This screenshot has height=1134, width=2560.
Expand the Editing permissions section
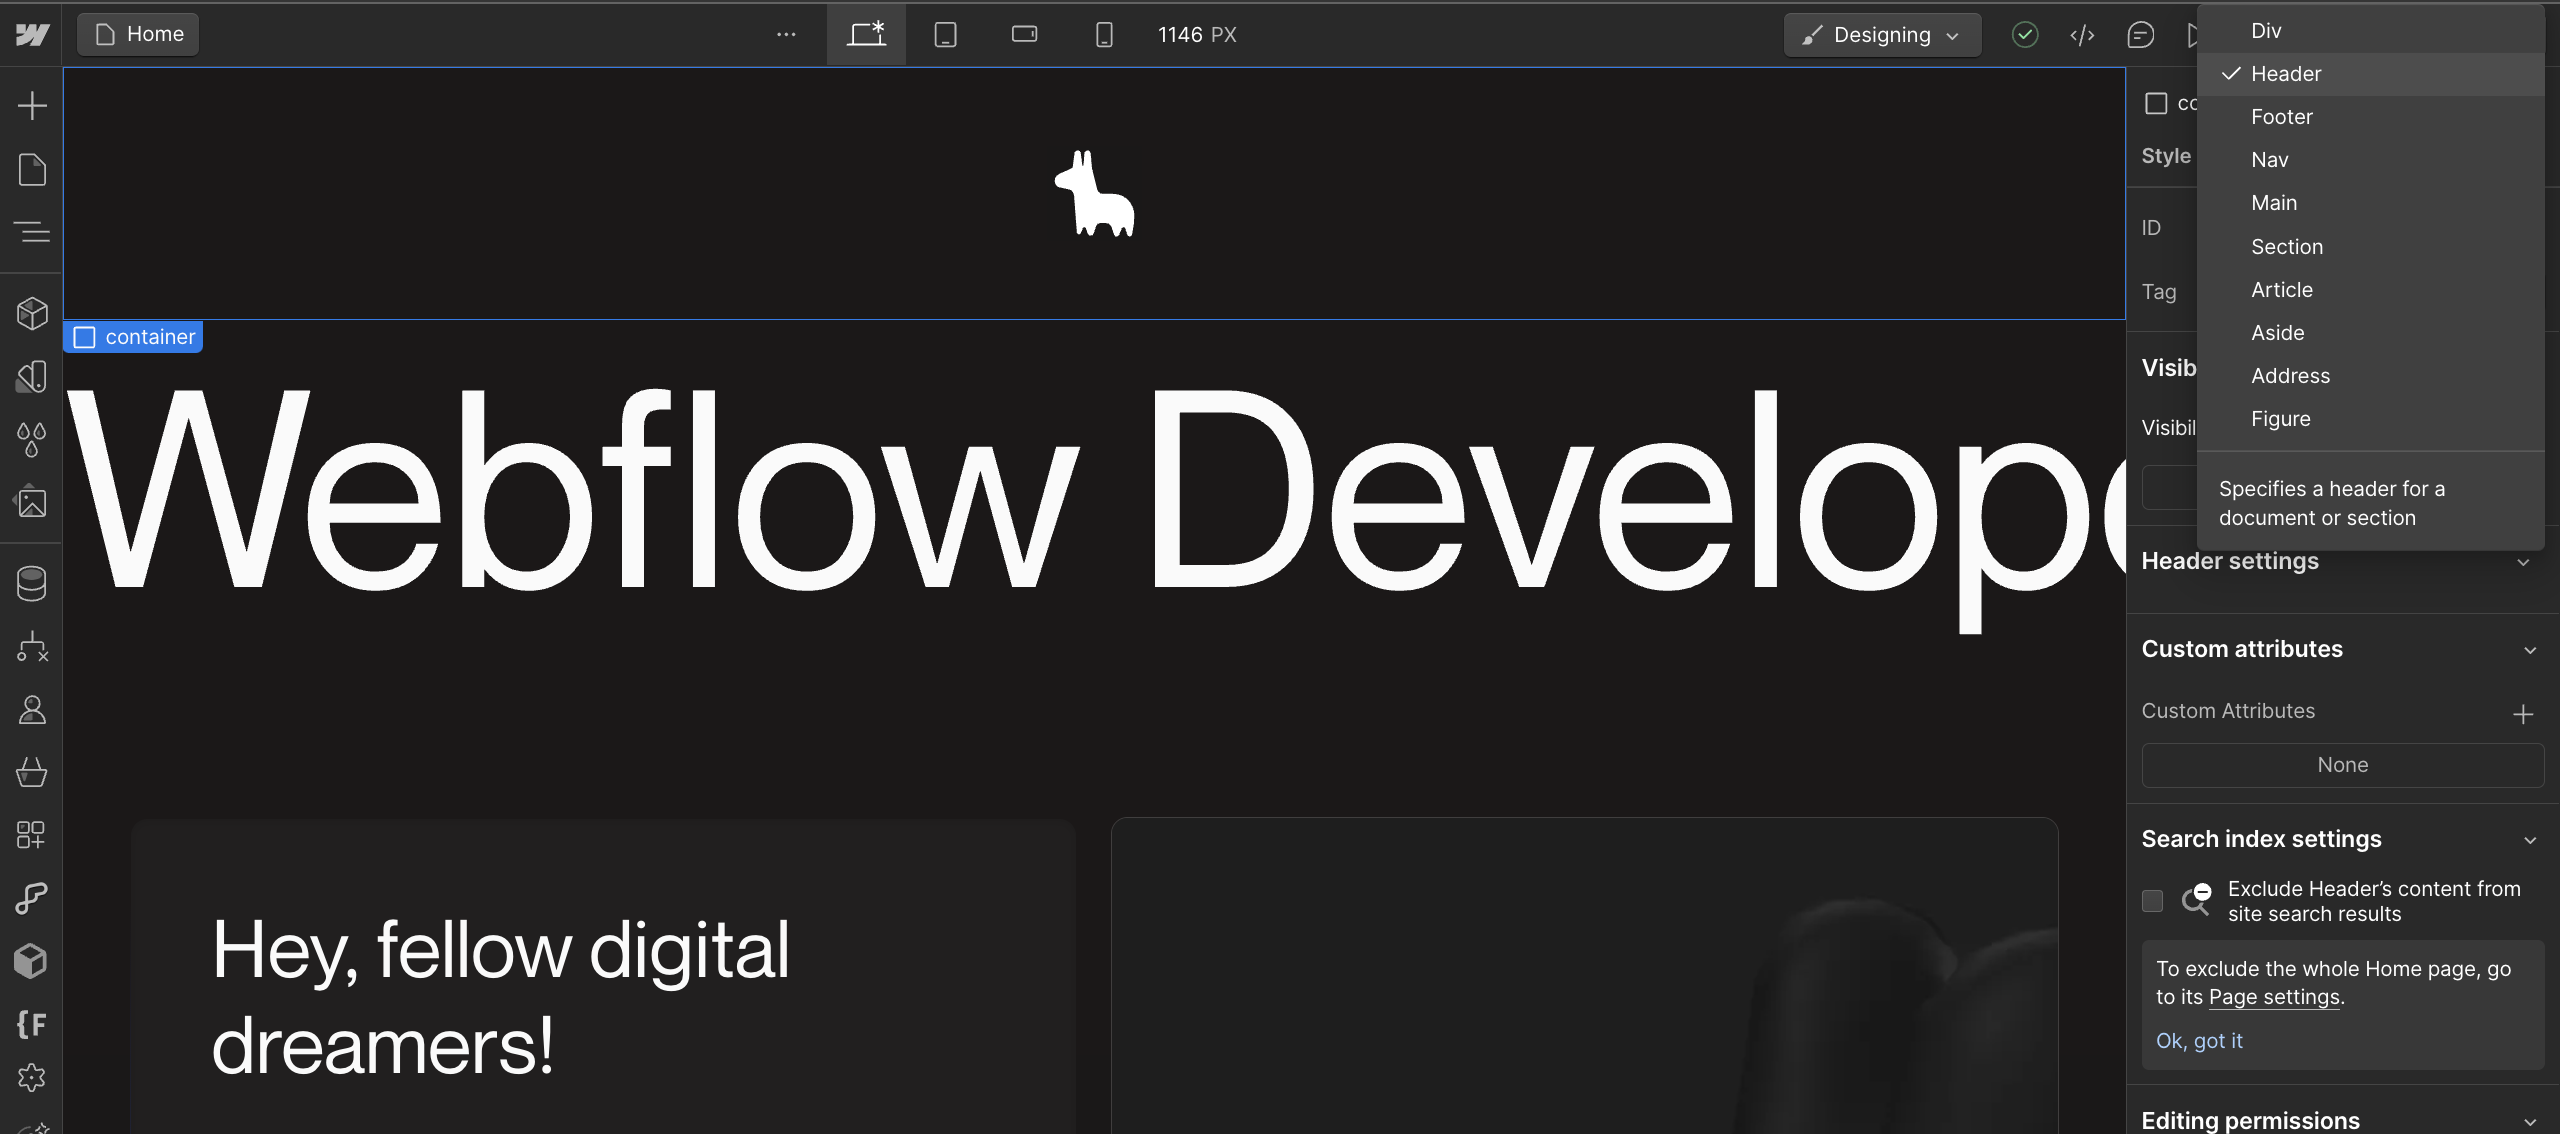pyautogui.click(x=2530, y=1121)
